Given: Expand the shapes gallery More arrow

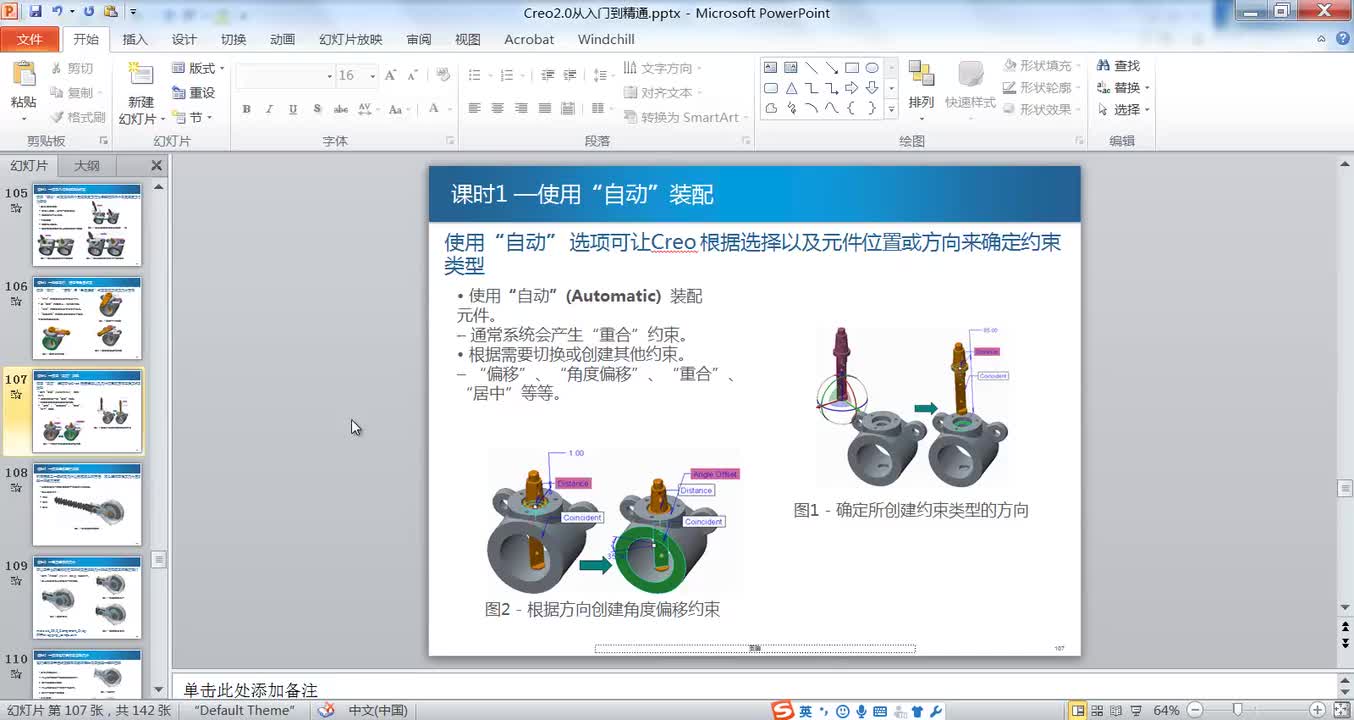Looking at the screenshot, I should (x=891, y=108).
